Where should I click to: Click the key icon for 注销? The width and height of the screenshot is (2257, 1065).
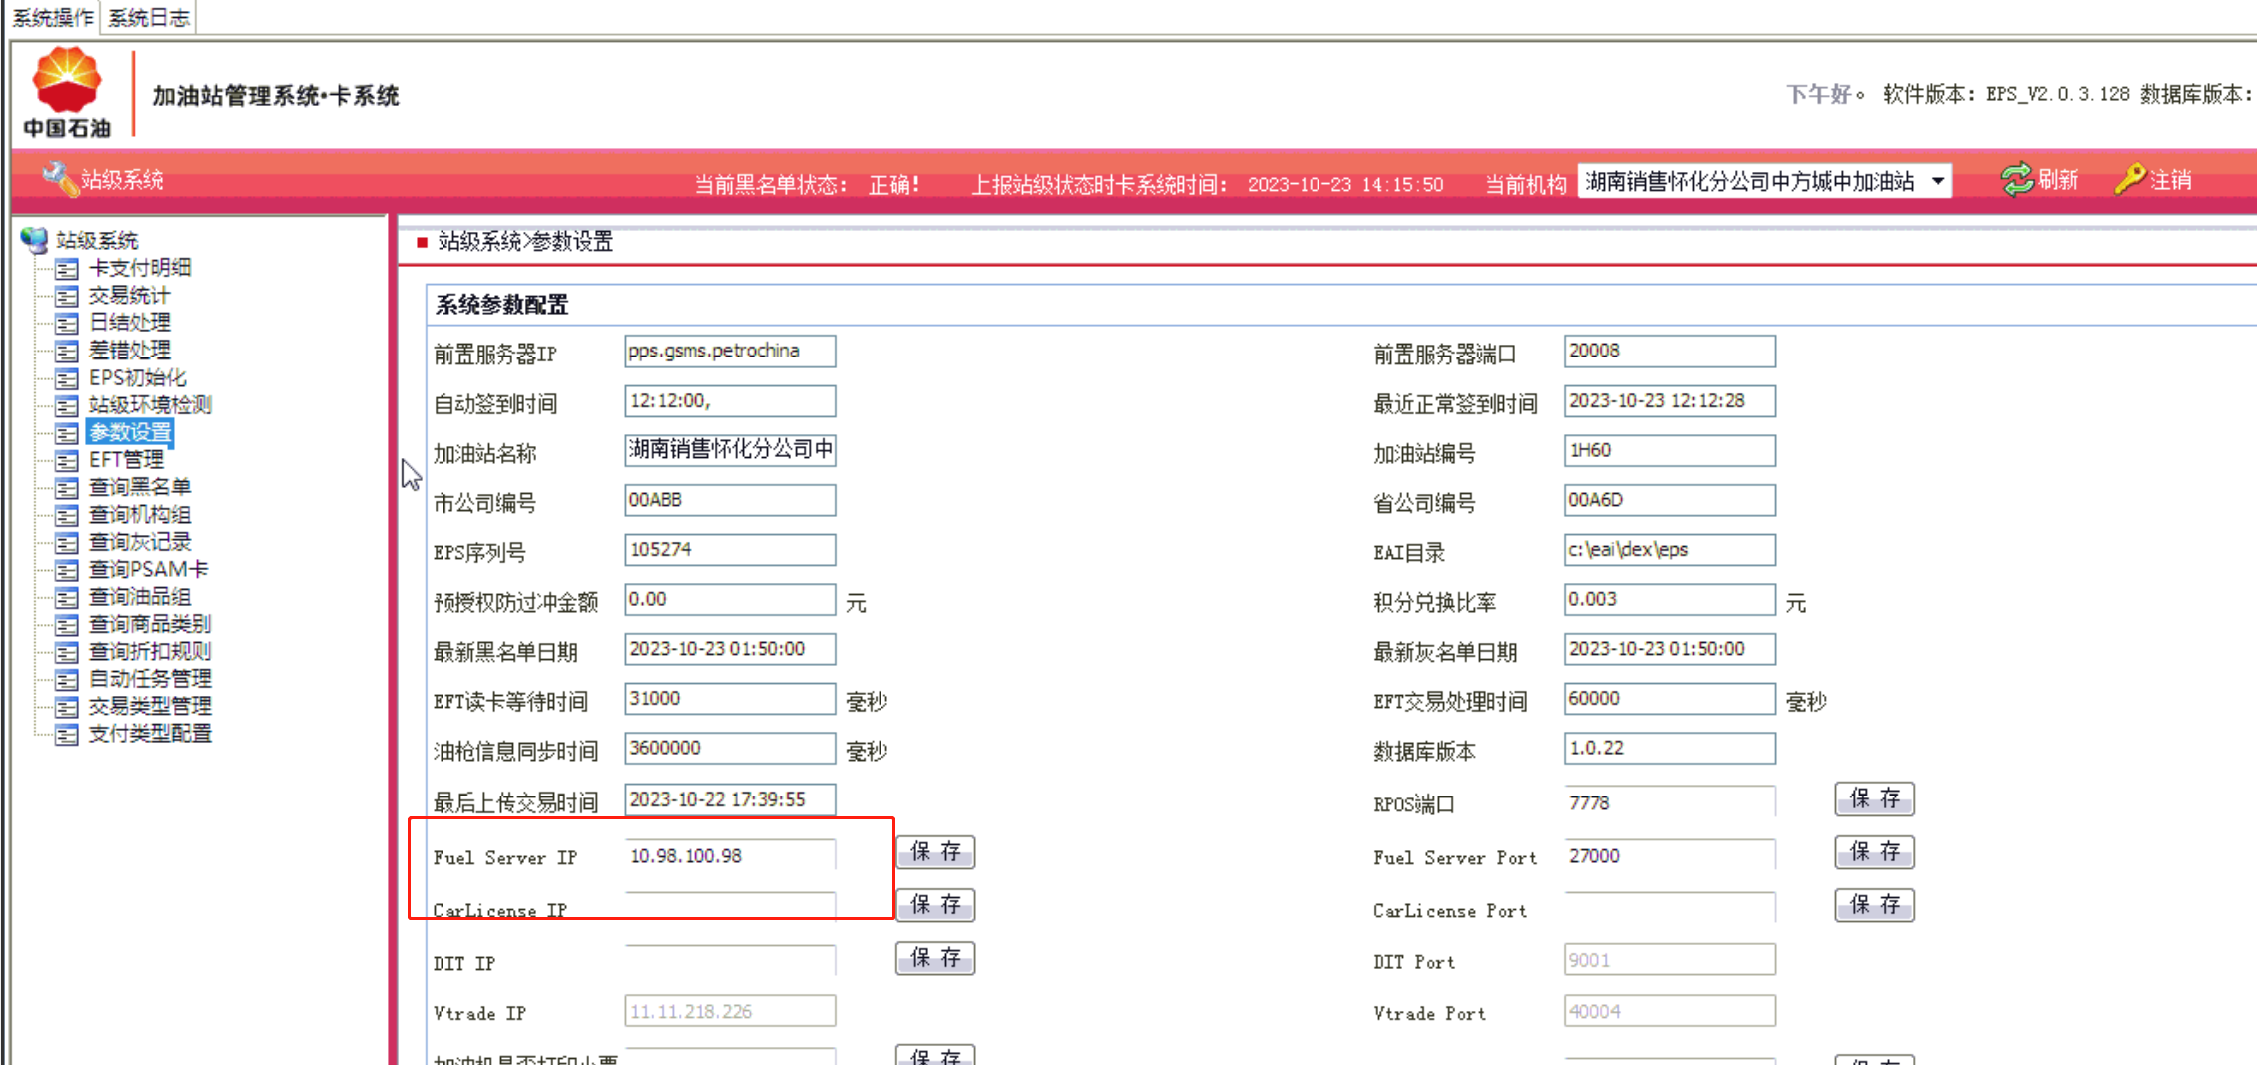click(2129, 180)
